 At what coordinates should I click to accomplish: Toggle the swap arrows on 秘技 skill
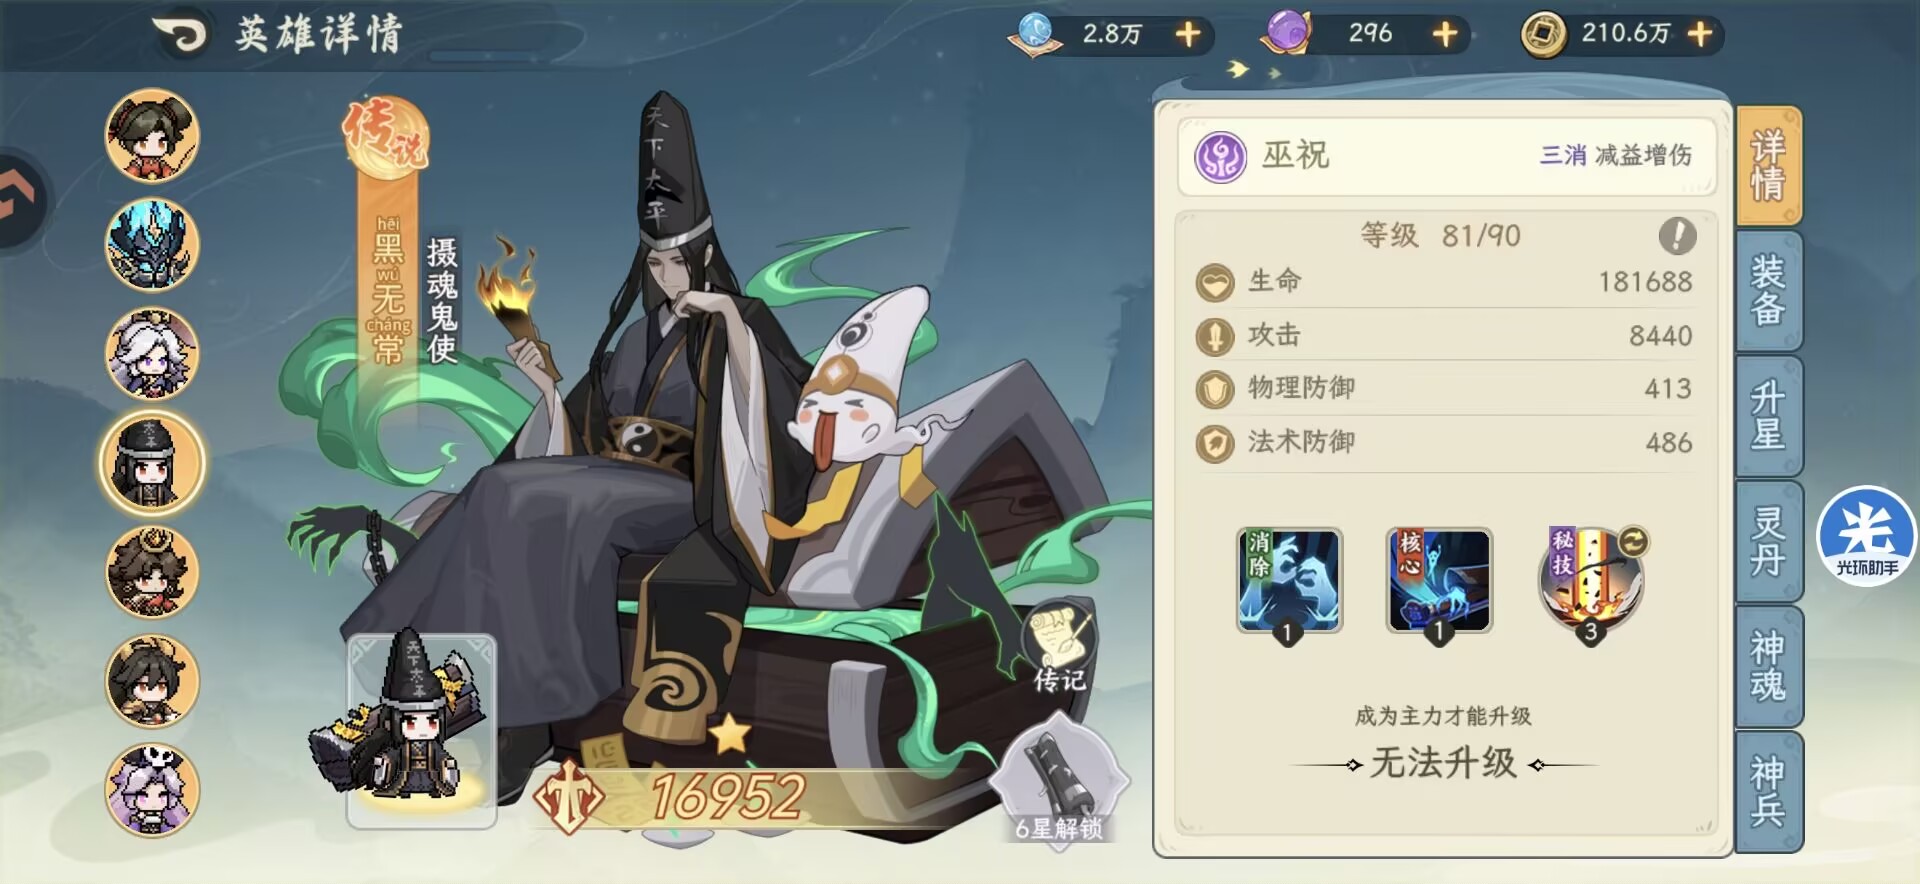1632,541
